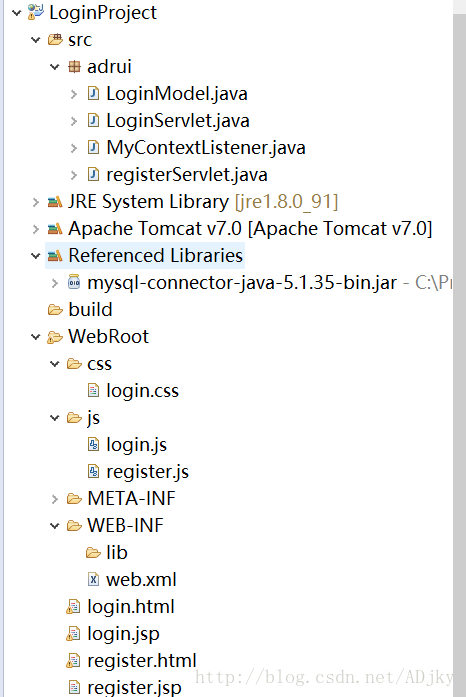Click the LoginServlet.java file icon
Image resolution: width=466 pixels, height=697 pixels.
click(x=93, y=120)
